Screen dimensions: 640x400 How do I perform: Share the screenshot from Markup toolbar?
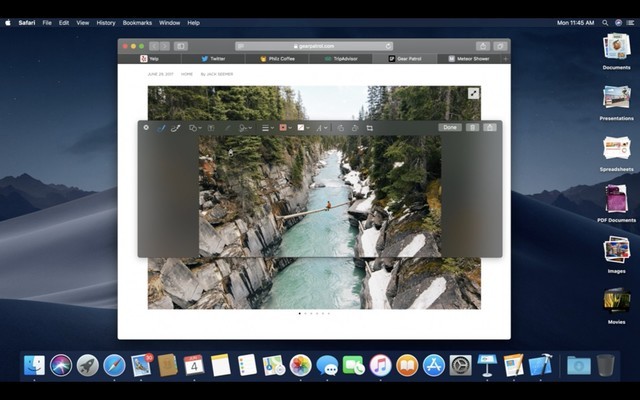point(490,127)
